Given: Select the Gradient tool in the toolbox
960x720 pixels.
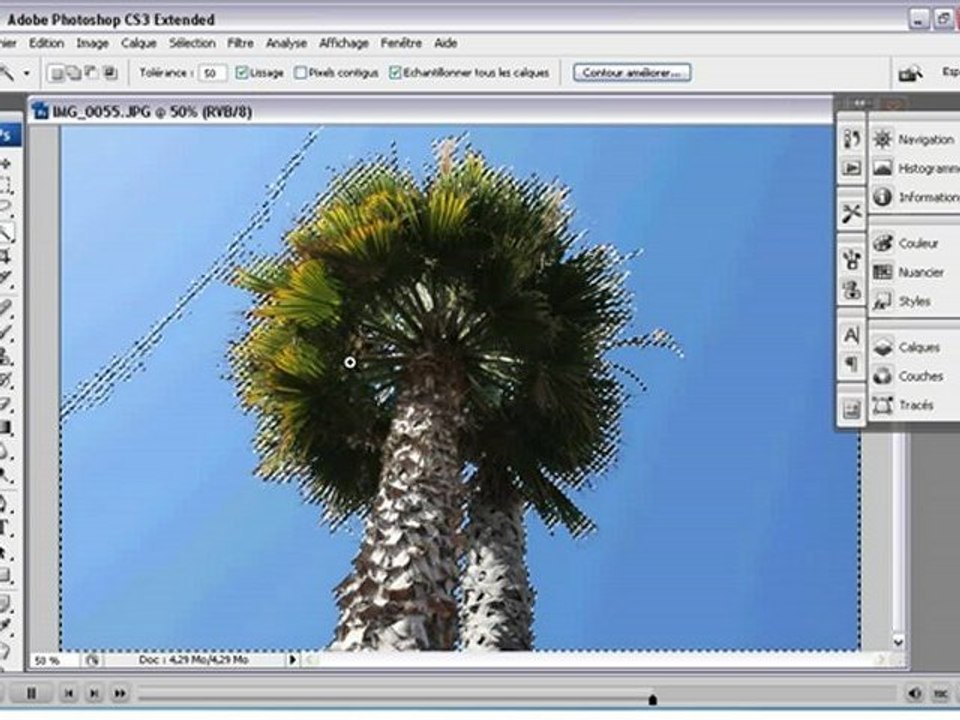Looking at the screenshot, I should click(x=6, y=427).
